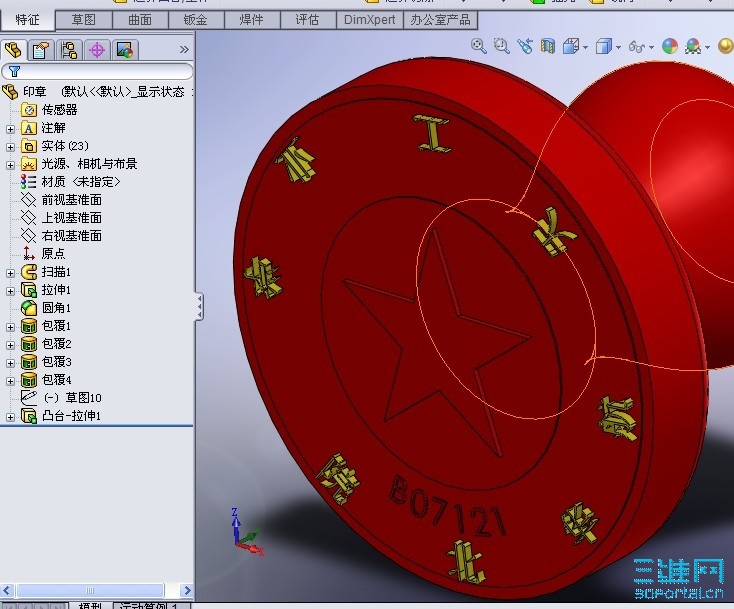Image resolution: width=734 pixels, height=609 pixels.
Task: Select the 传感器 tree item
Action: pos(59,110)
